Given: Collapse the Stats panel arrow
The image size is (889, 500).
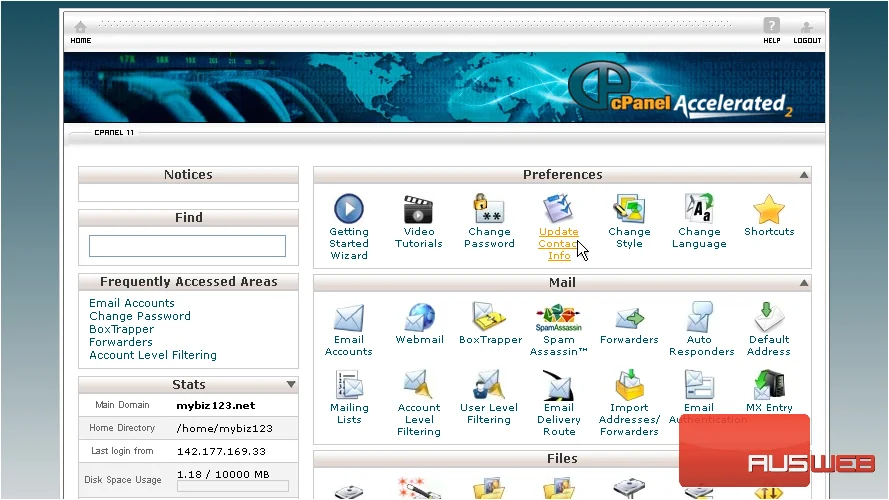Looking at the screenshot, I should tap(291, 384).
